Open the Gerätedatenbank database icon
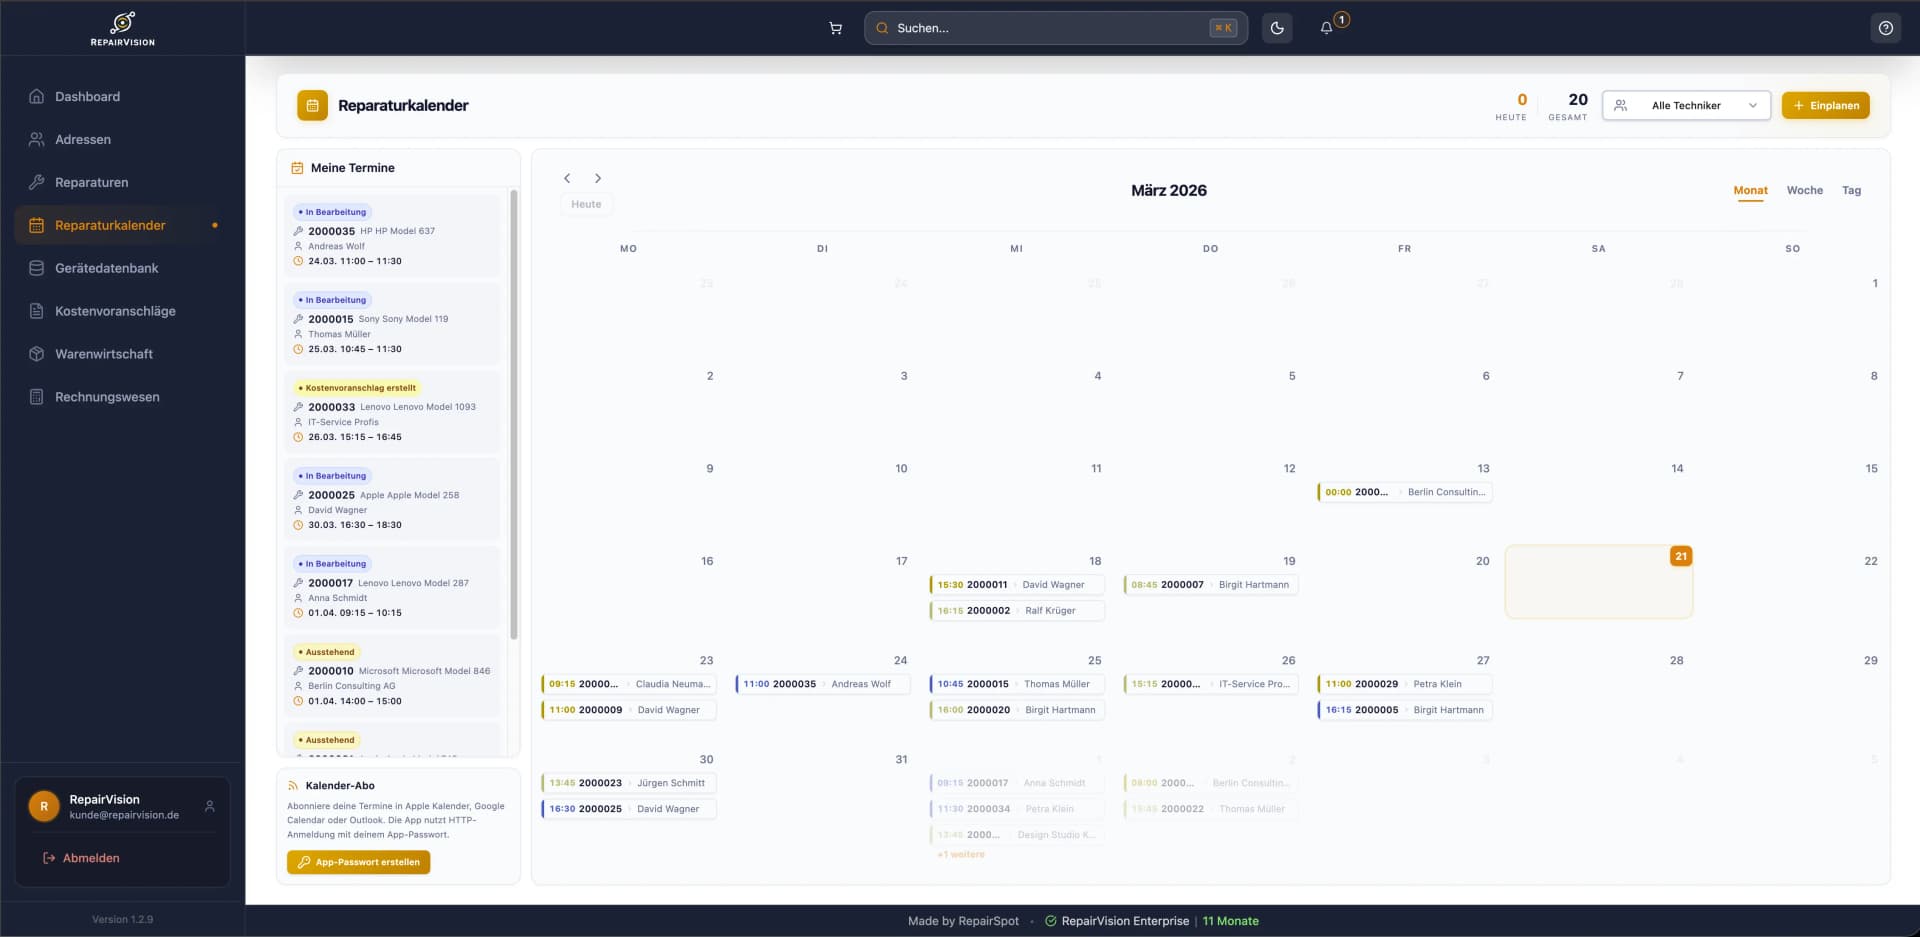Image resolution: width=1920 pixels, height=937 pixels. pos(36,268)
